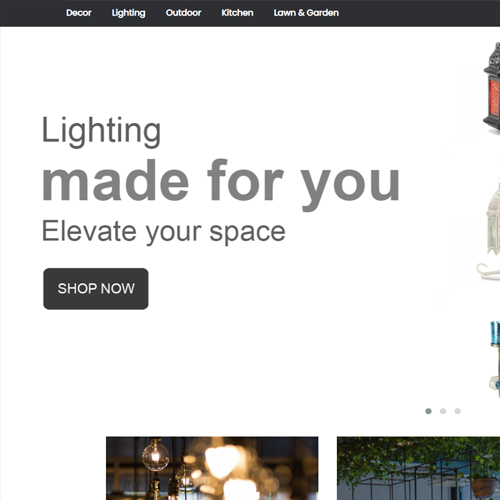Open the Decor menu item
500x500 pixels.
(x=79, y=13)
